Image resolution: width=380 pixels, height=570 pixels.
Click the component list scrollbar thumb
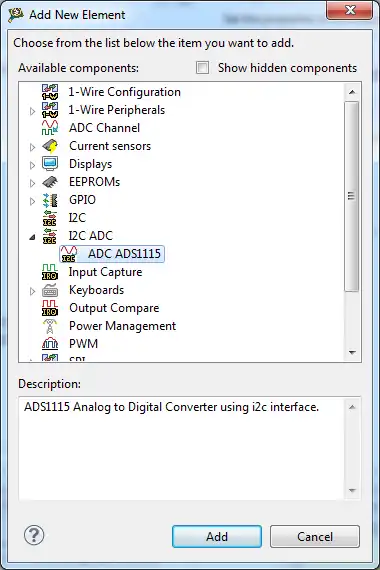351,196
